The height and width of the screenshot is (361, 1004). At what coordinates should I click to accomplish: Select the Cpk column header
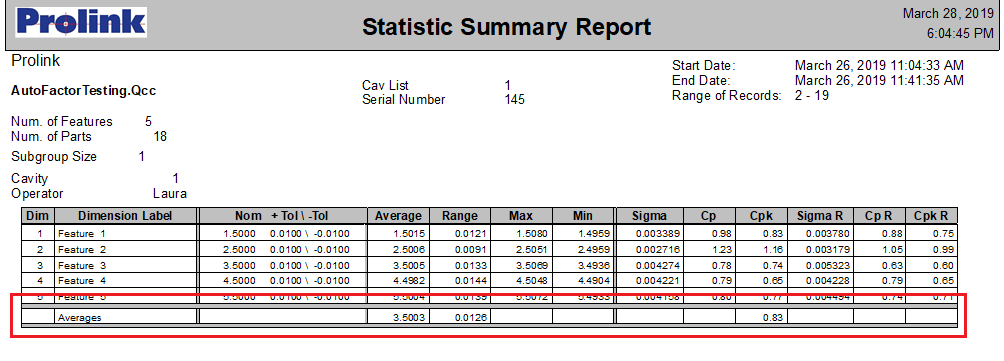click(x=761, y=216)
